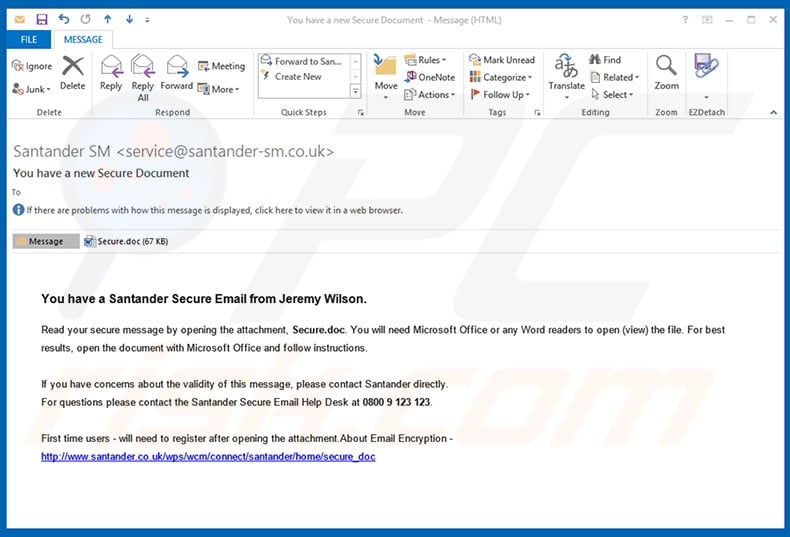790x537 pixels.
Task: Delete this message with the X icon
Action: (x=73, y=73)
